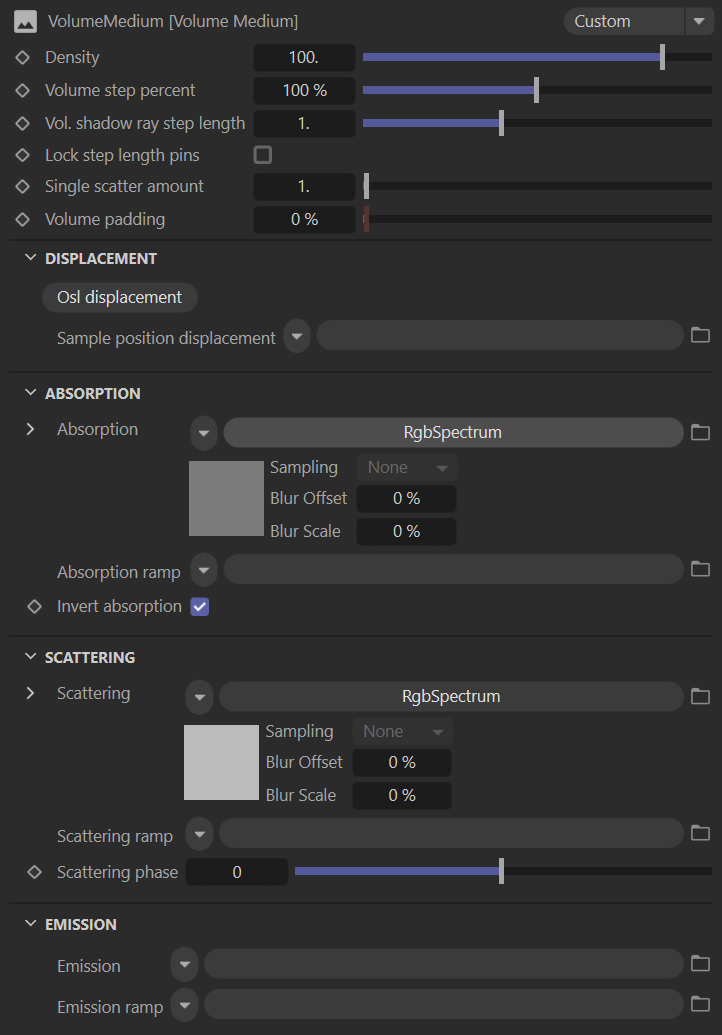Click the Scattering RgbSpectrum node button
Screen dimensions: 722x1035
(451, 696)
